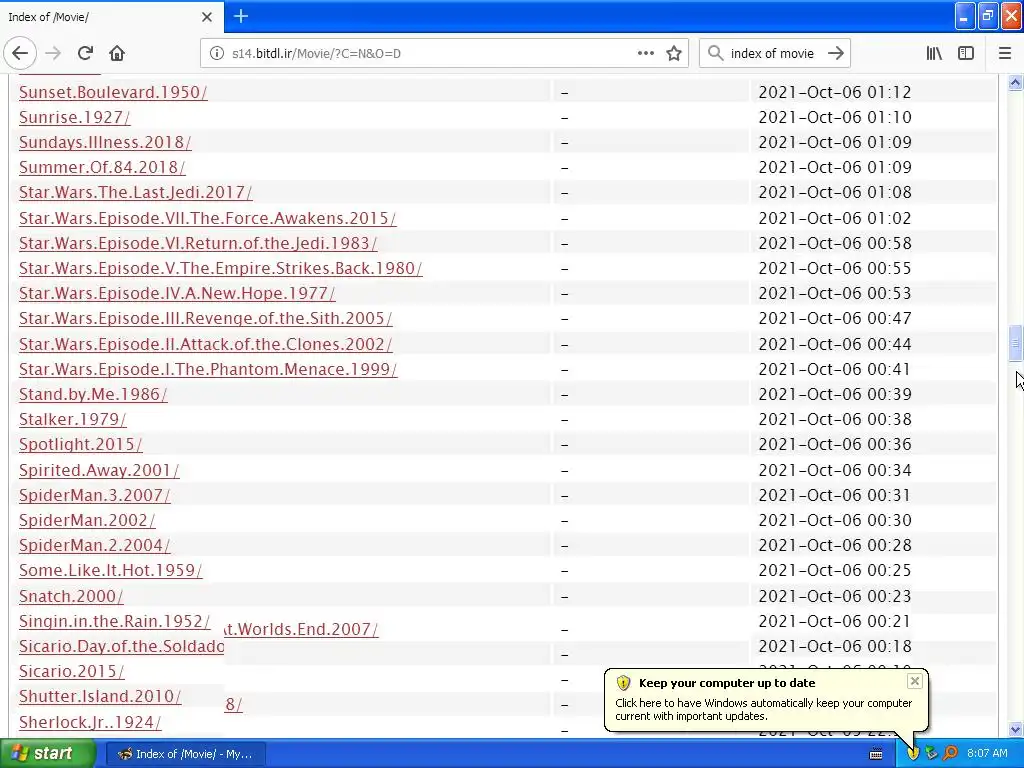Open Some.Like.It.Hot.1959 folder link
The width and height of the screenshot is (1024, 768).
pyautogui.click(x=110, y=570)
